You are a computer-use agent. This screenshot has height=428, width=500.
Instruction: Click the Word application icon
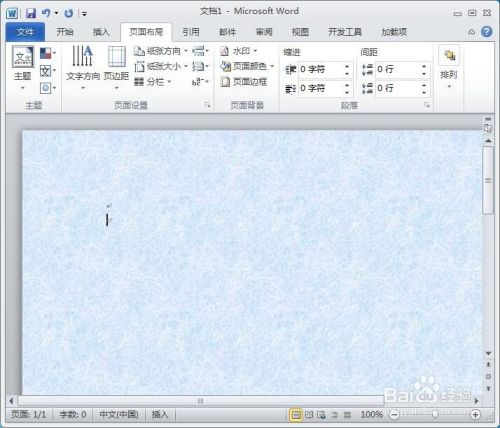click(12, 13)
